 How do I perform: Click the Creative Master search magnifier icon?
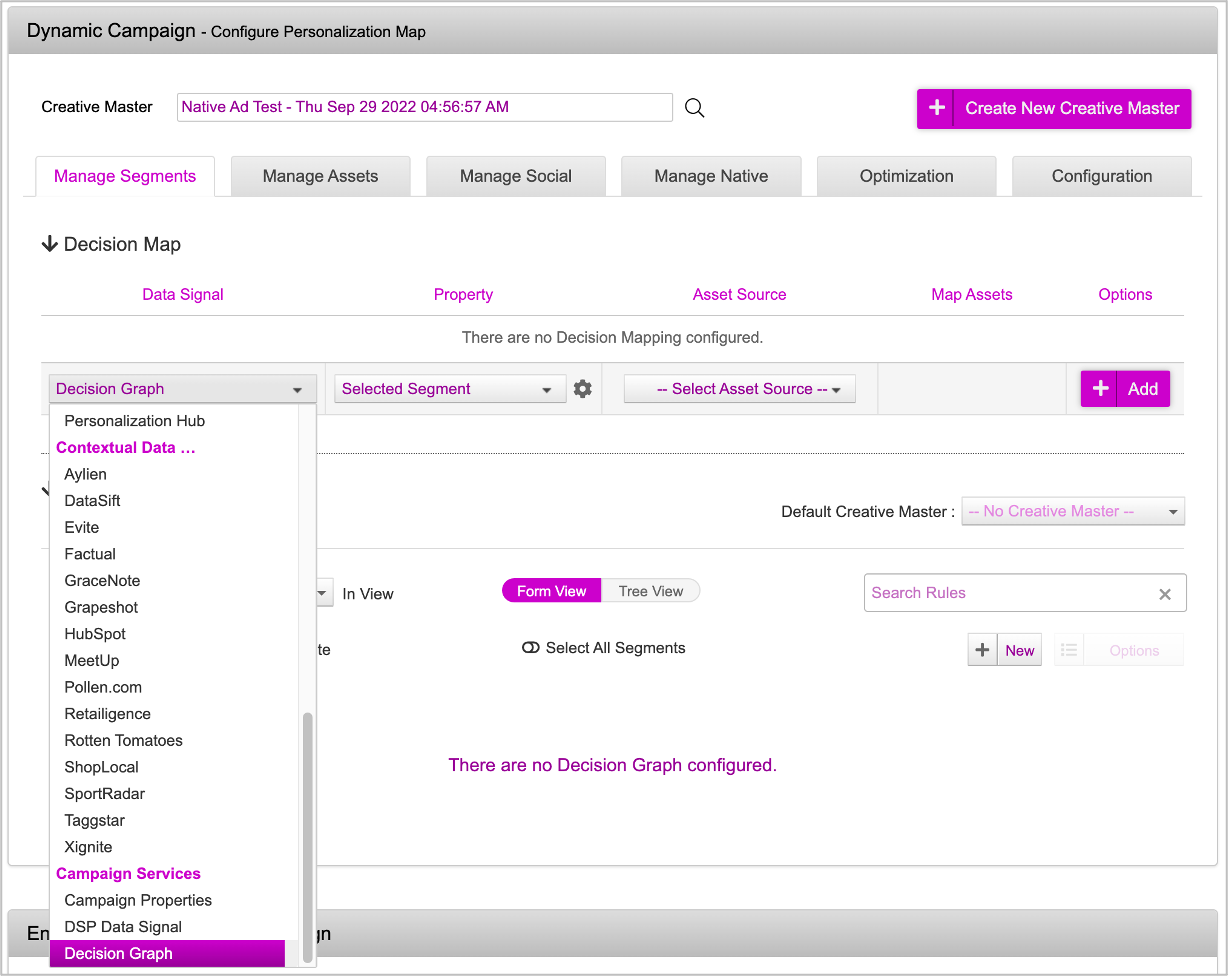pyautogui.click(x=695, y=108)
